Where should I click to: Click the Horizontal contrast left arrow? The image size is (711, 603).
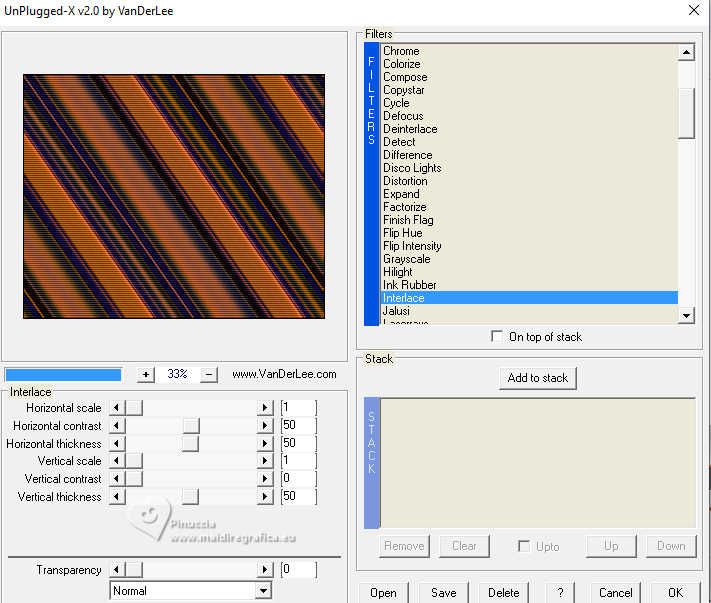tap(117, 426)
